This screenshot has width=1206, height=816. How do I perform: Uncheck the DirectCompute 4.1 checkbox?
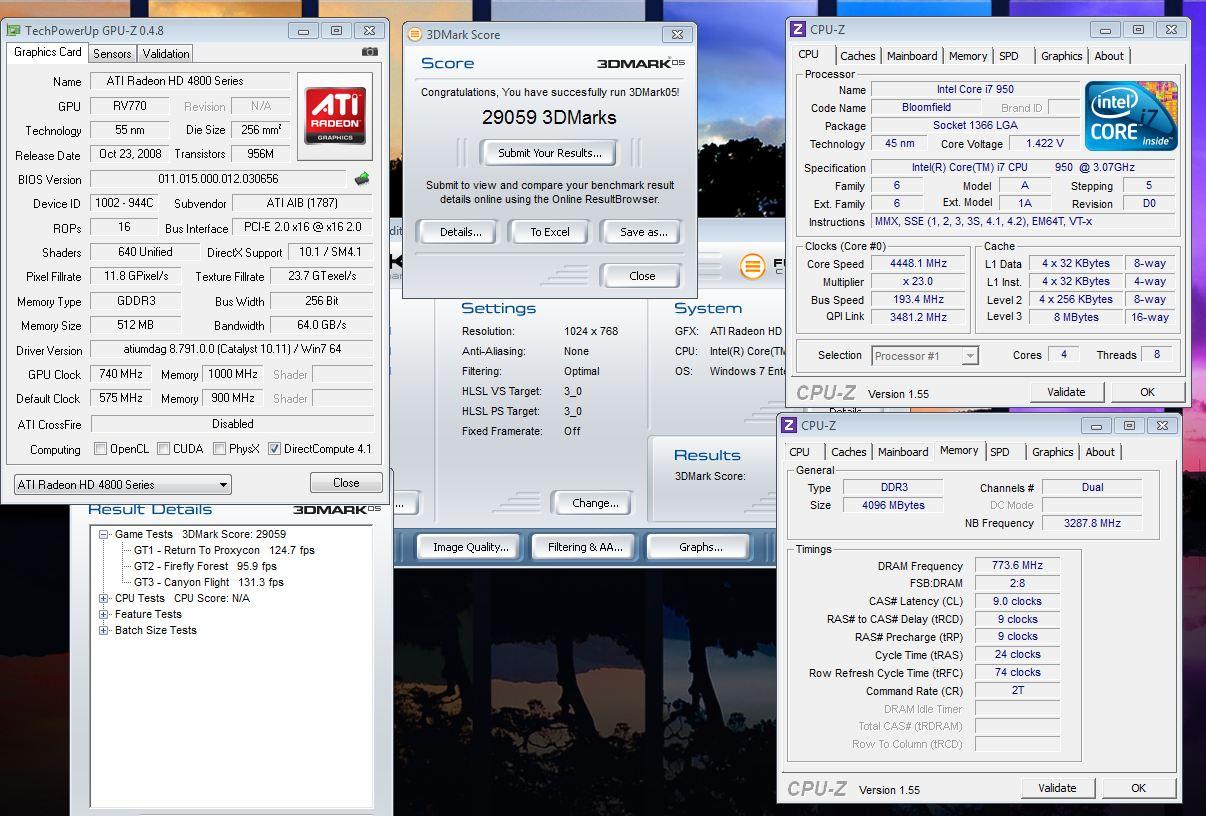274,449
